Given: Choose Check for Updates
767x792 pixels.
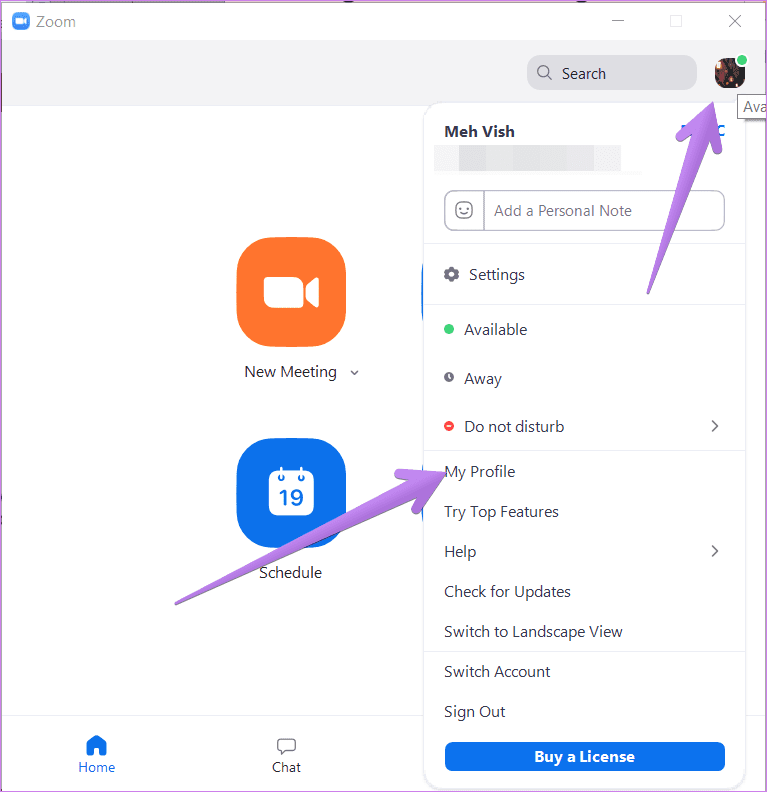Looking at the screenshot, I should pos(584,591).
